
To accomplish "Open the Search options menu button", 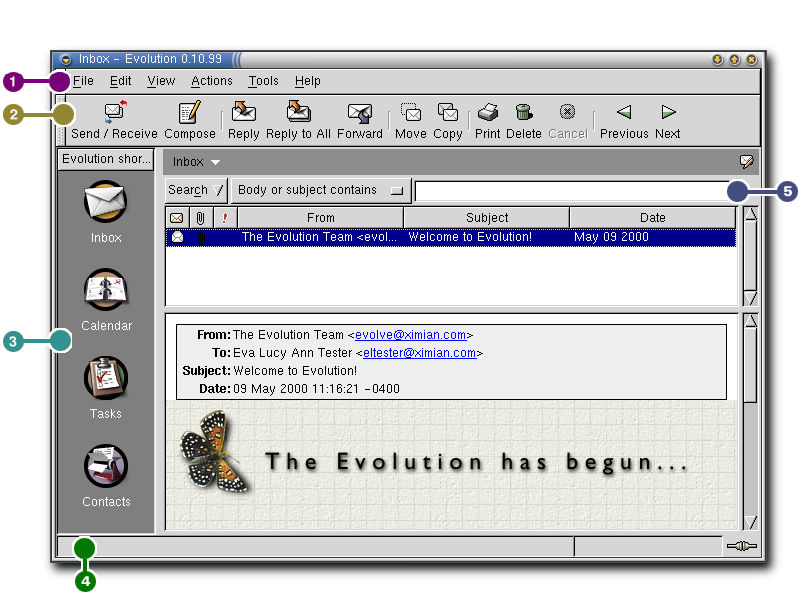I will click(x=196, y=190).
